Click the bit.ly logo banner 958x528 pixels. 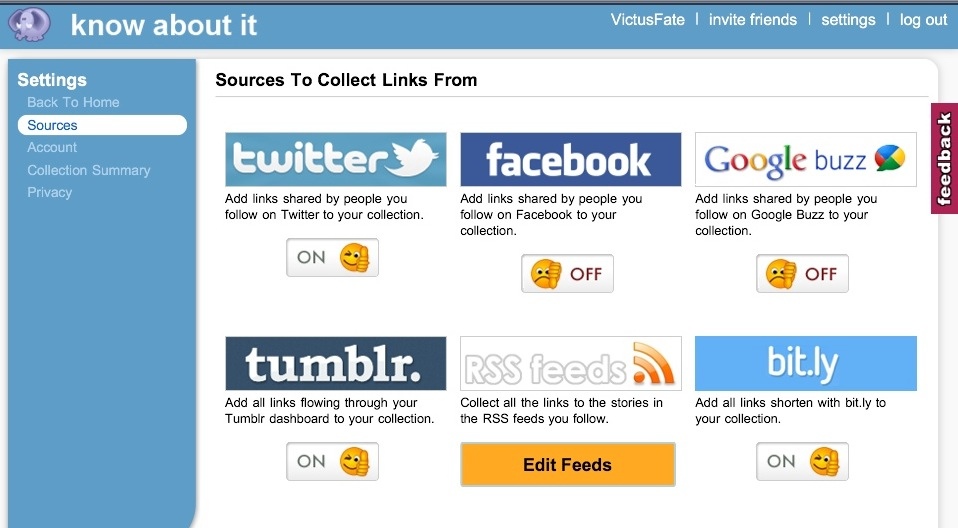[x=806, y=363]
